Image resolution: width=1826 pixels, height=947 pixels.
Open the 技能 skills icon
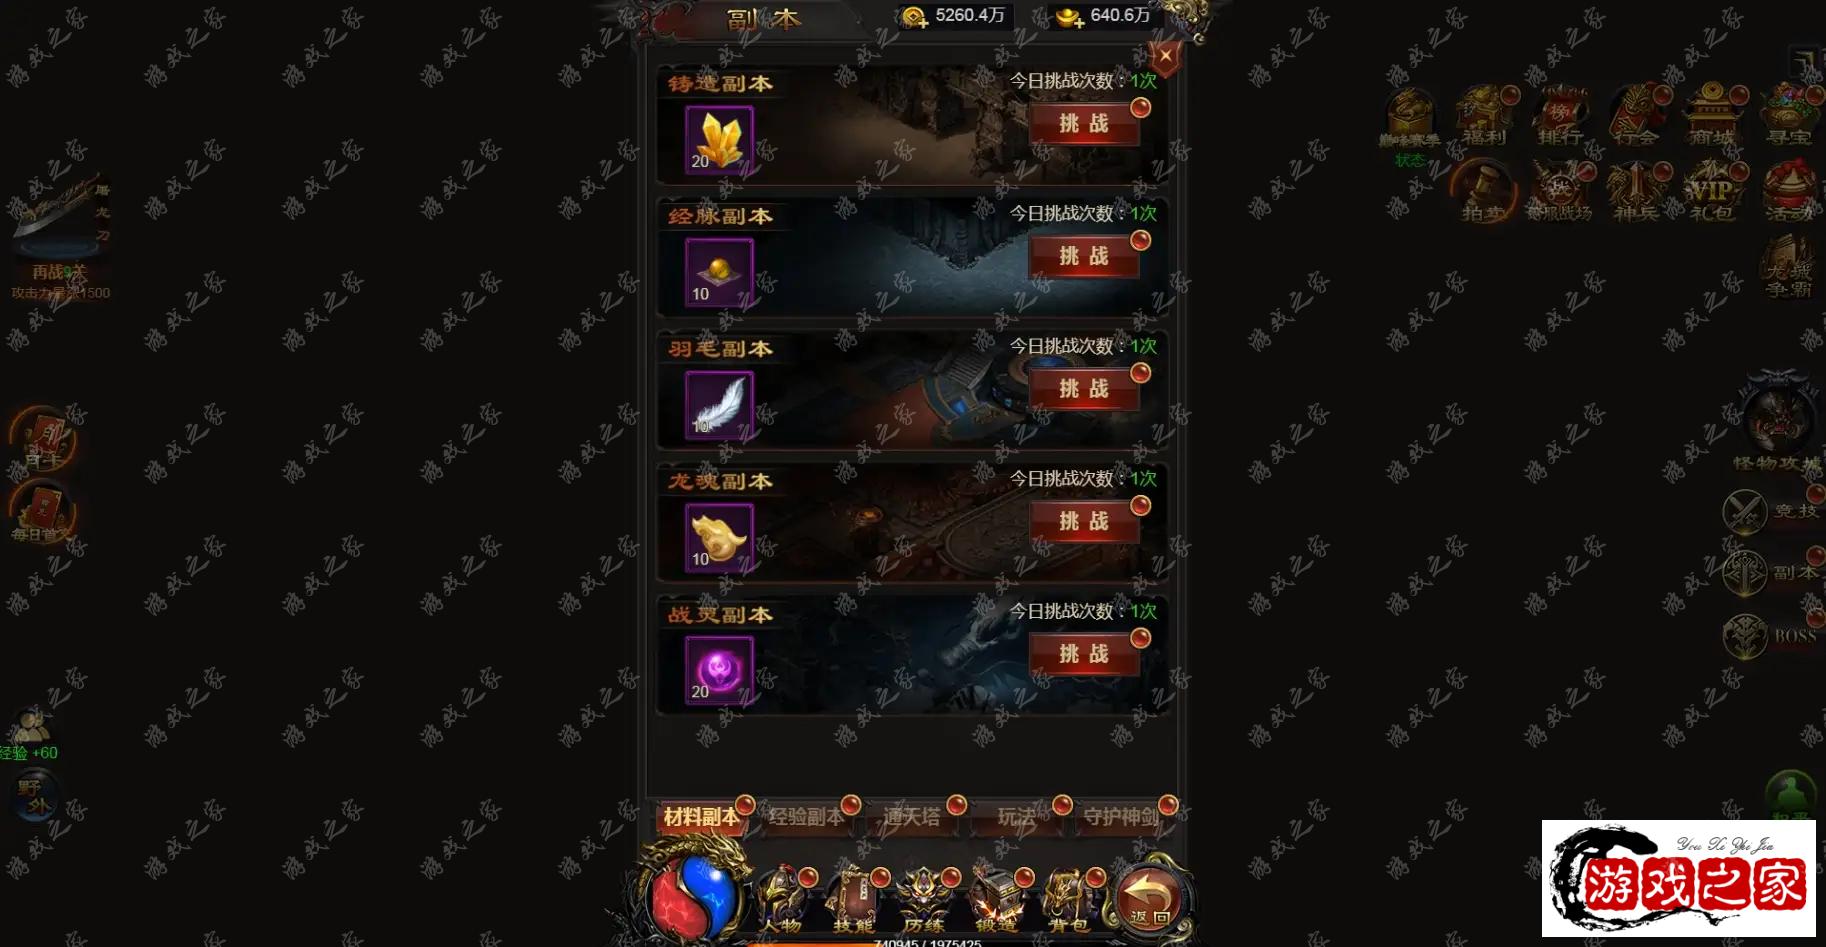(853, 900)
